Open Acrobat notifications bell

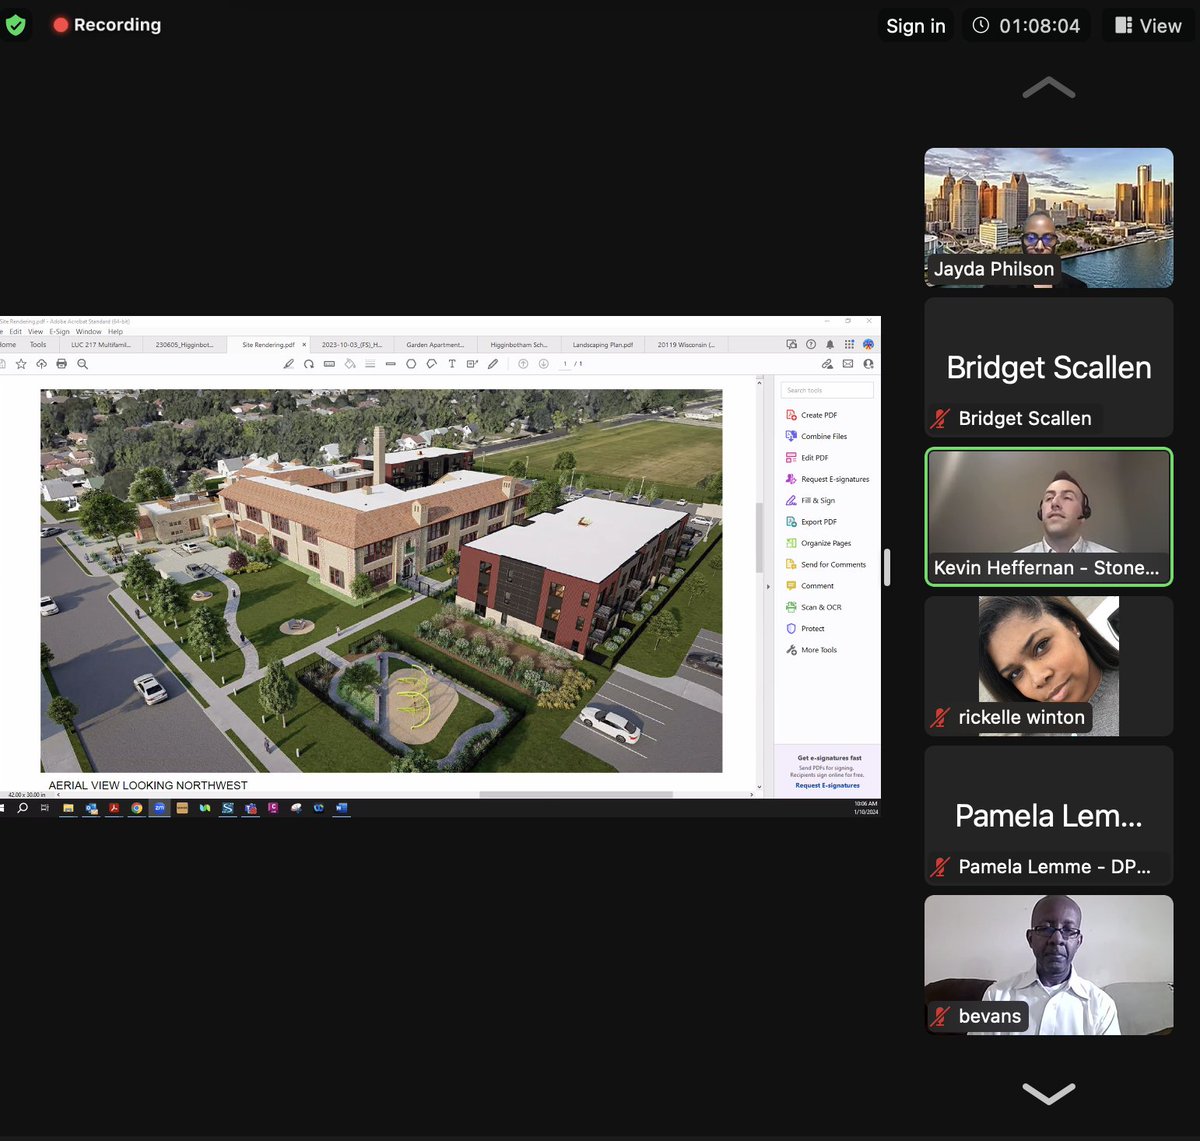830,344
